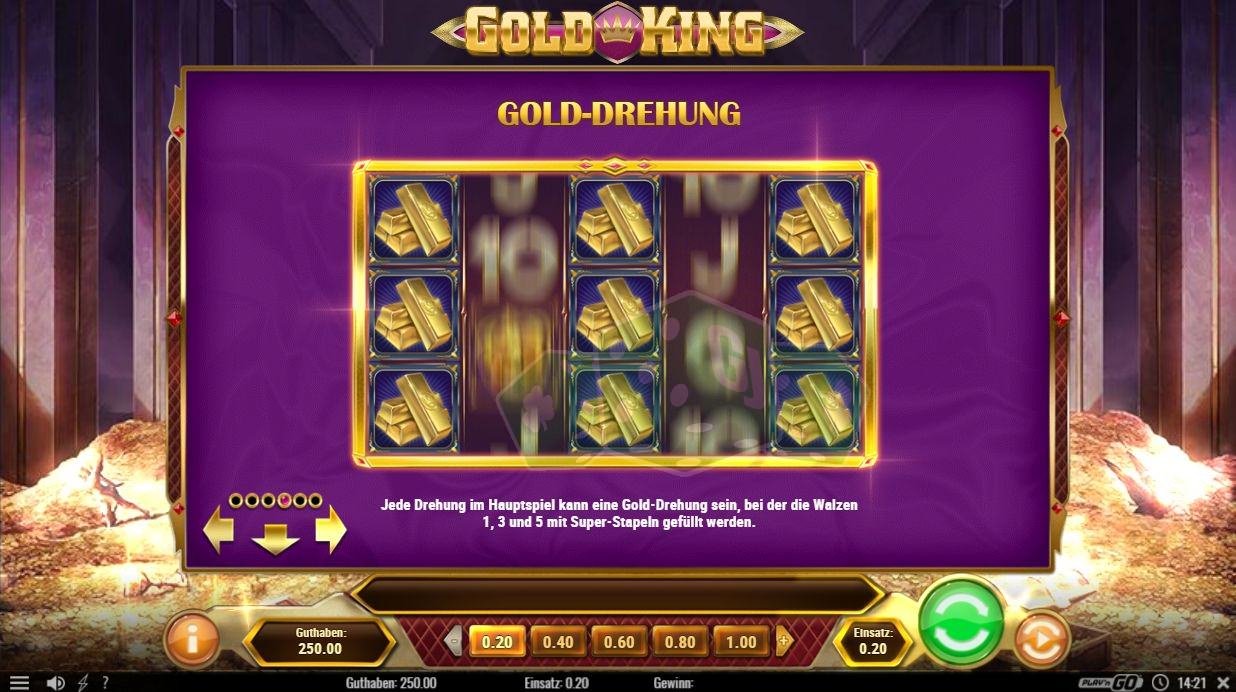The image size is (1236, 692).
Task: Open the orange info paytable button
Action: point(192,640)
